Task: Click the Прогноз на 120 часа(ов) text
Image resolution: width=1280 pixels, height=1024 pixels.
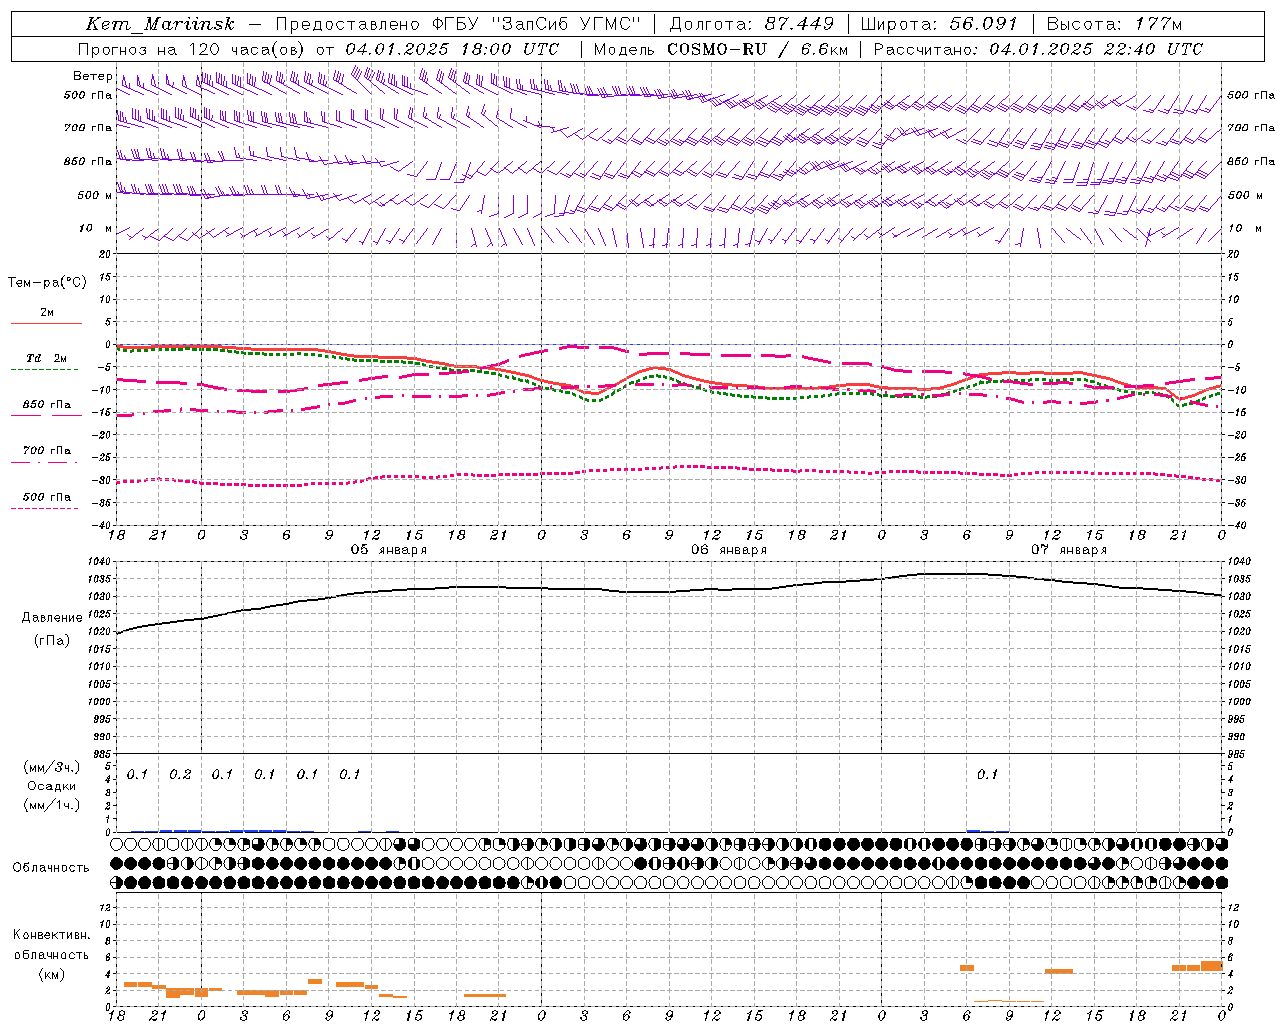Action: tap(192, 49)
